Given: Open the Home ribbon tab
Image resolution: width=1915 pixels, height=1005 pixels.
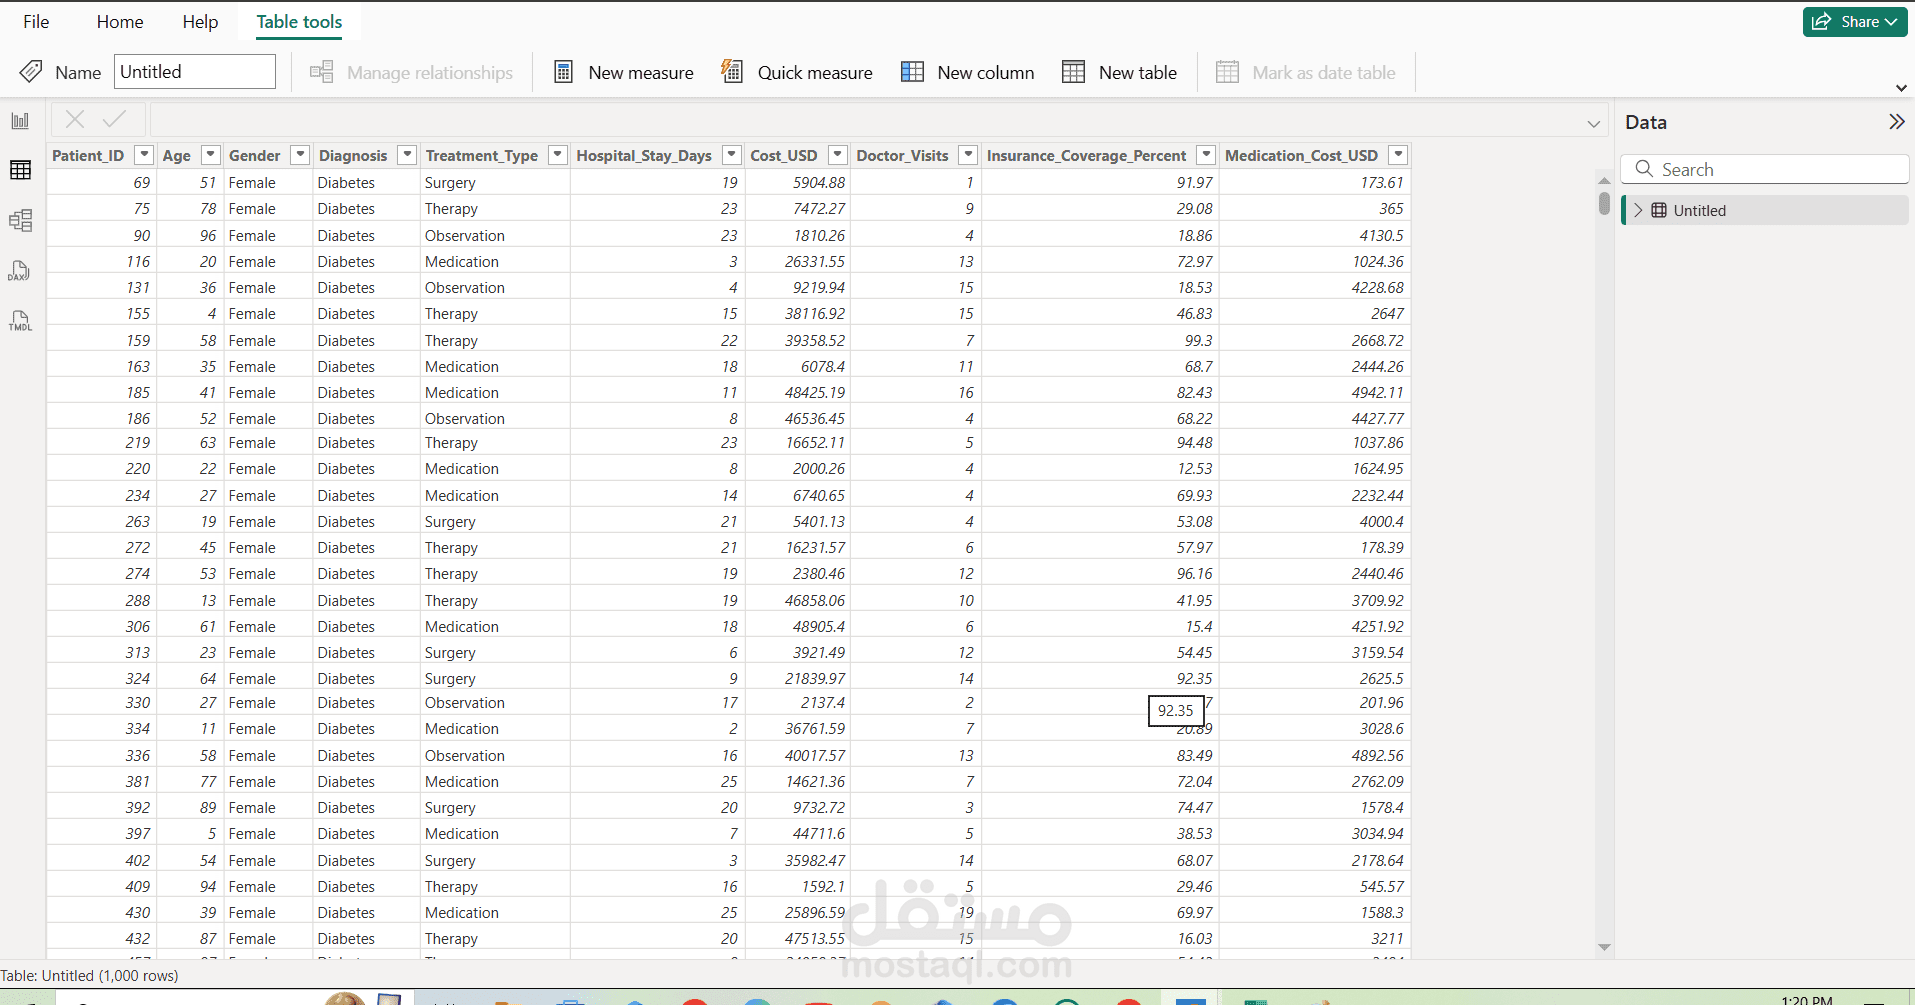Looking at the screenshot, I should (x=120, y=22).
